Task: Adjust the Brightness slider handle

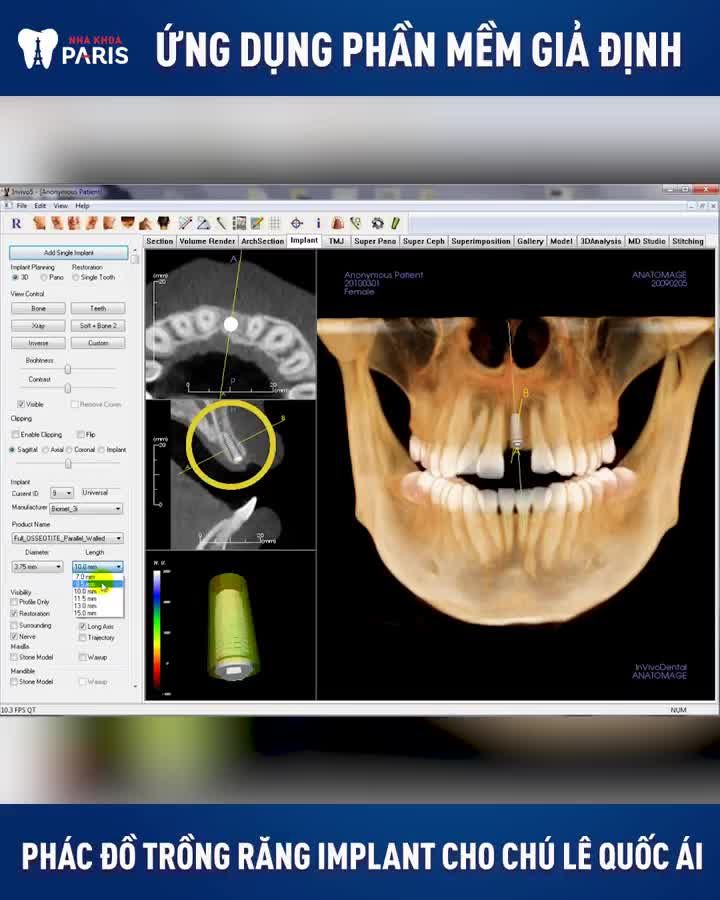Action: (68, 369)
